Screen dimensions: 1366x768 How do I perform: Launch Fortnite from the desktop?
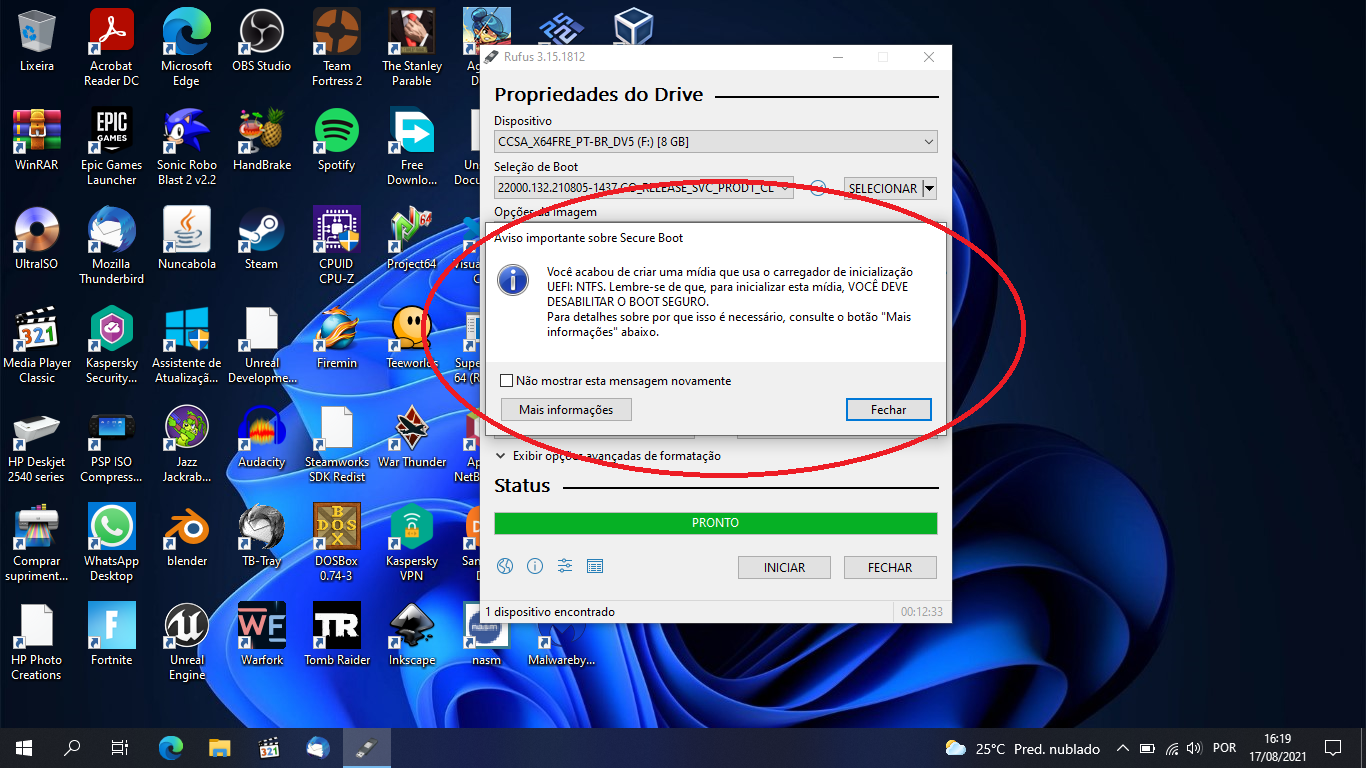[x=111, y=636]
